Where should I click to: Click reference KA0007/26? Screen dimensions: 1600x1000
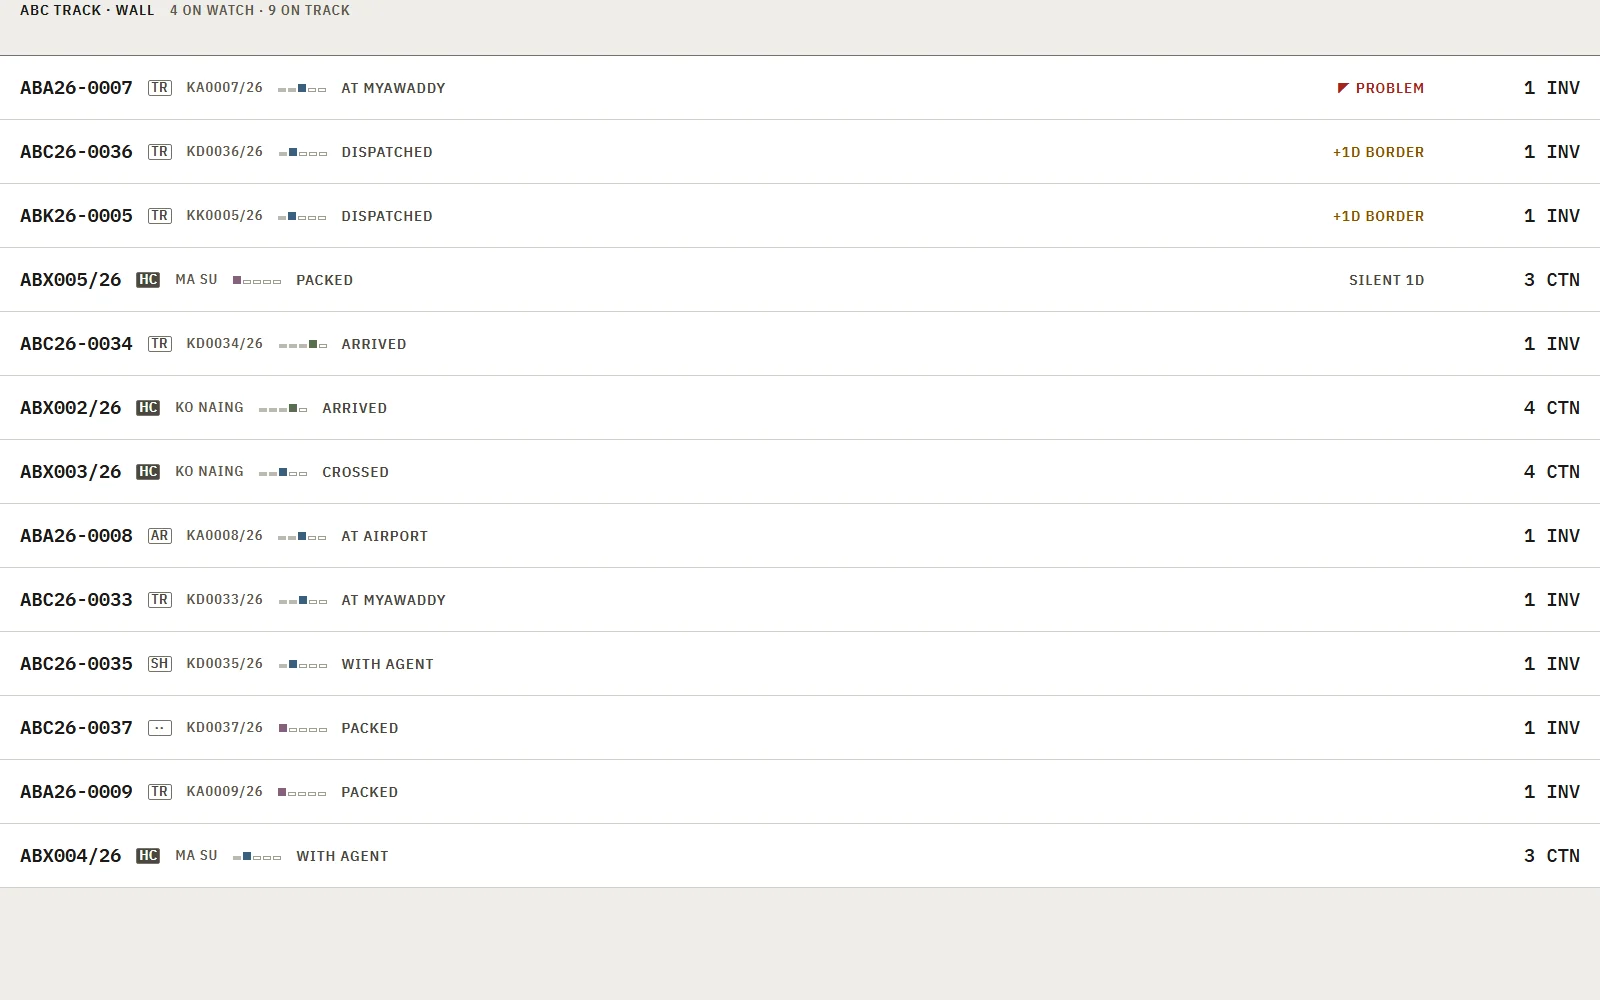point(225,88)
